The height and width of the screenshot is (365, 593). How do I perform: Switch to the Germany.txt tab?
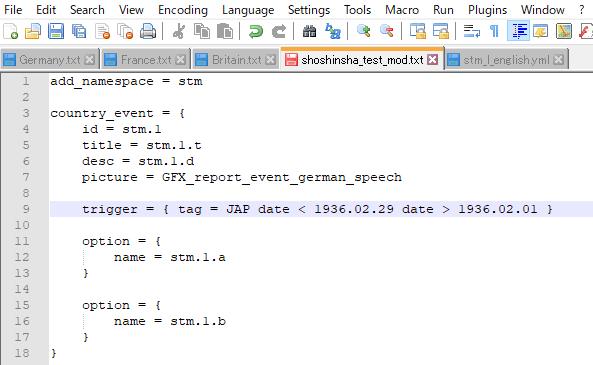pos(50,60)
